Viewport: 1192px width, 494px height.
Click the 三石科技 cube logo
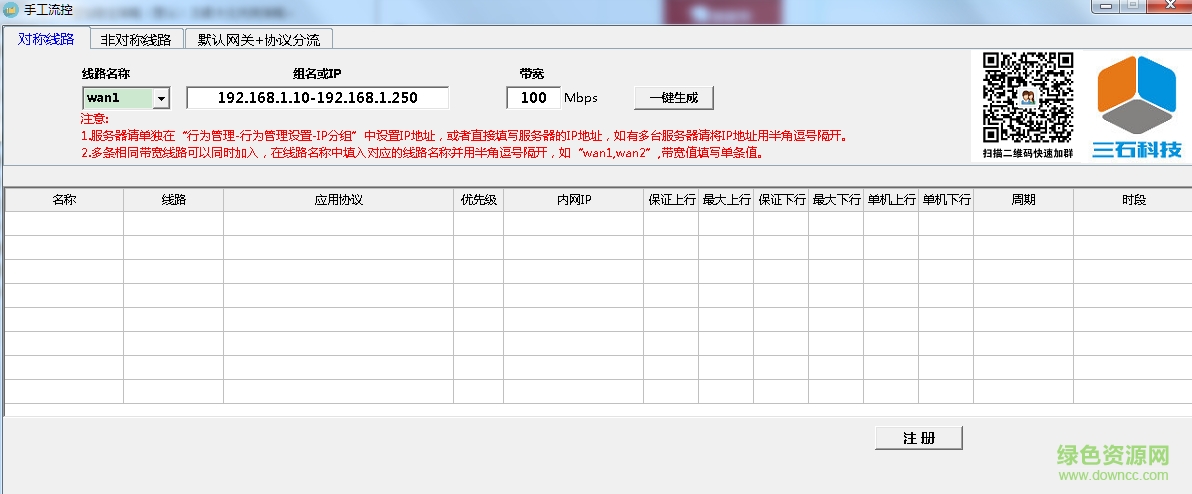click(1138, 96)
